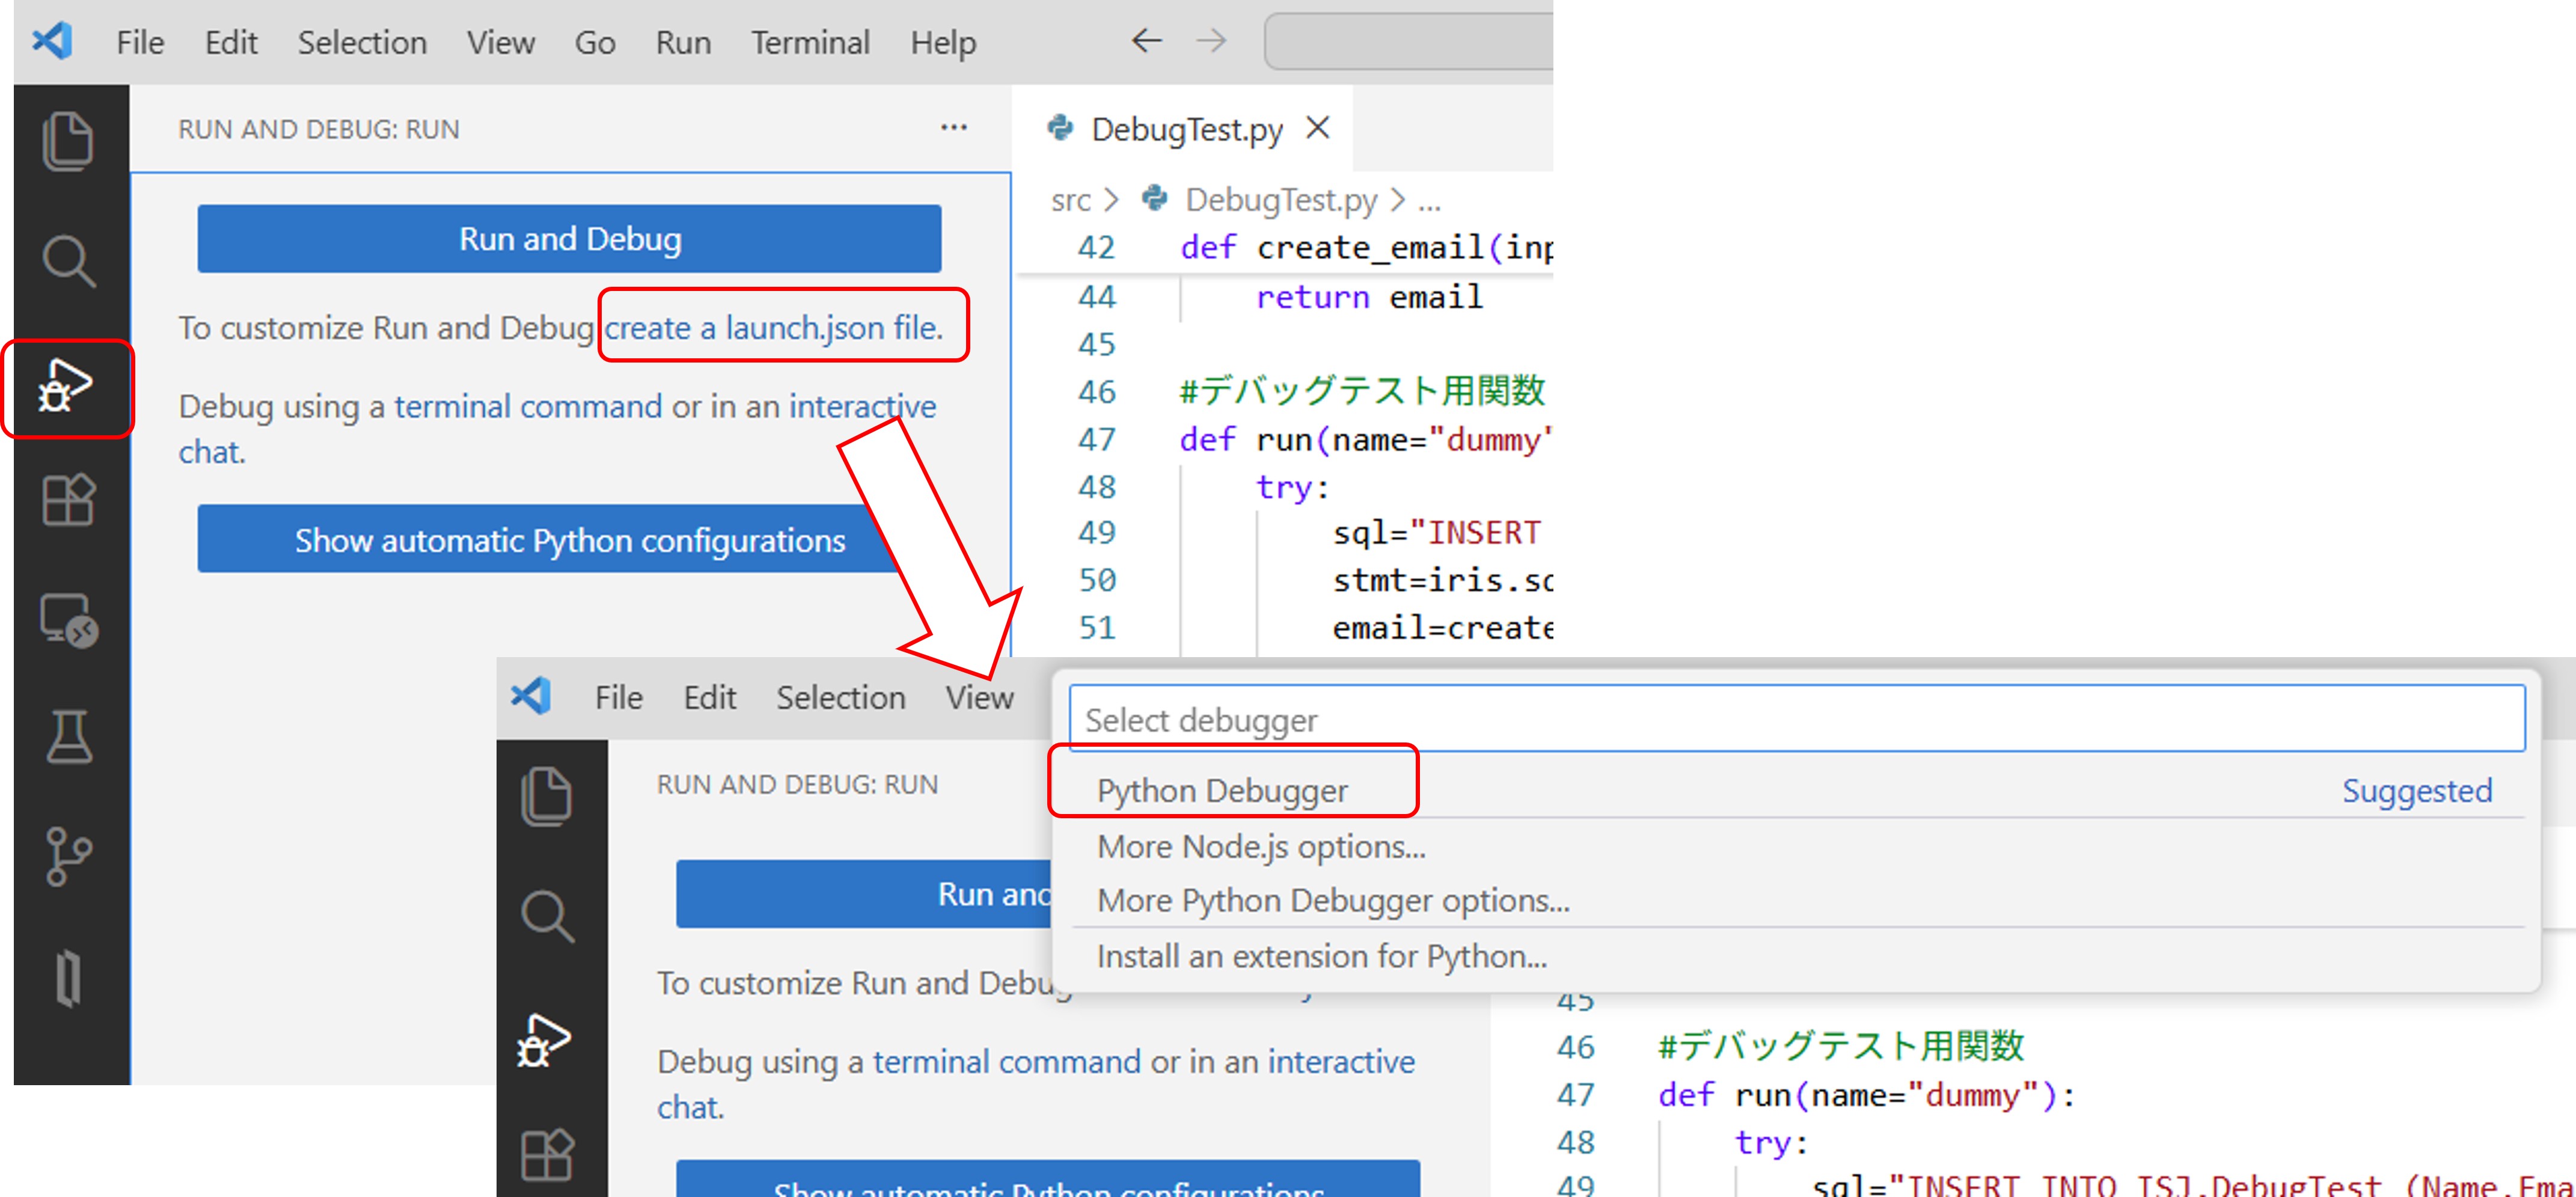Open the Search view in the activity bar
Image resolution: width=2576 pixels, height=1197 pixels.
(x=68, y=261)
